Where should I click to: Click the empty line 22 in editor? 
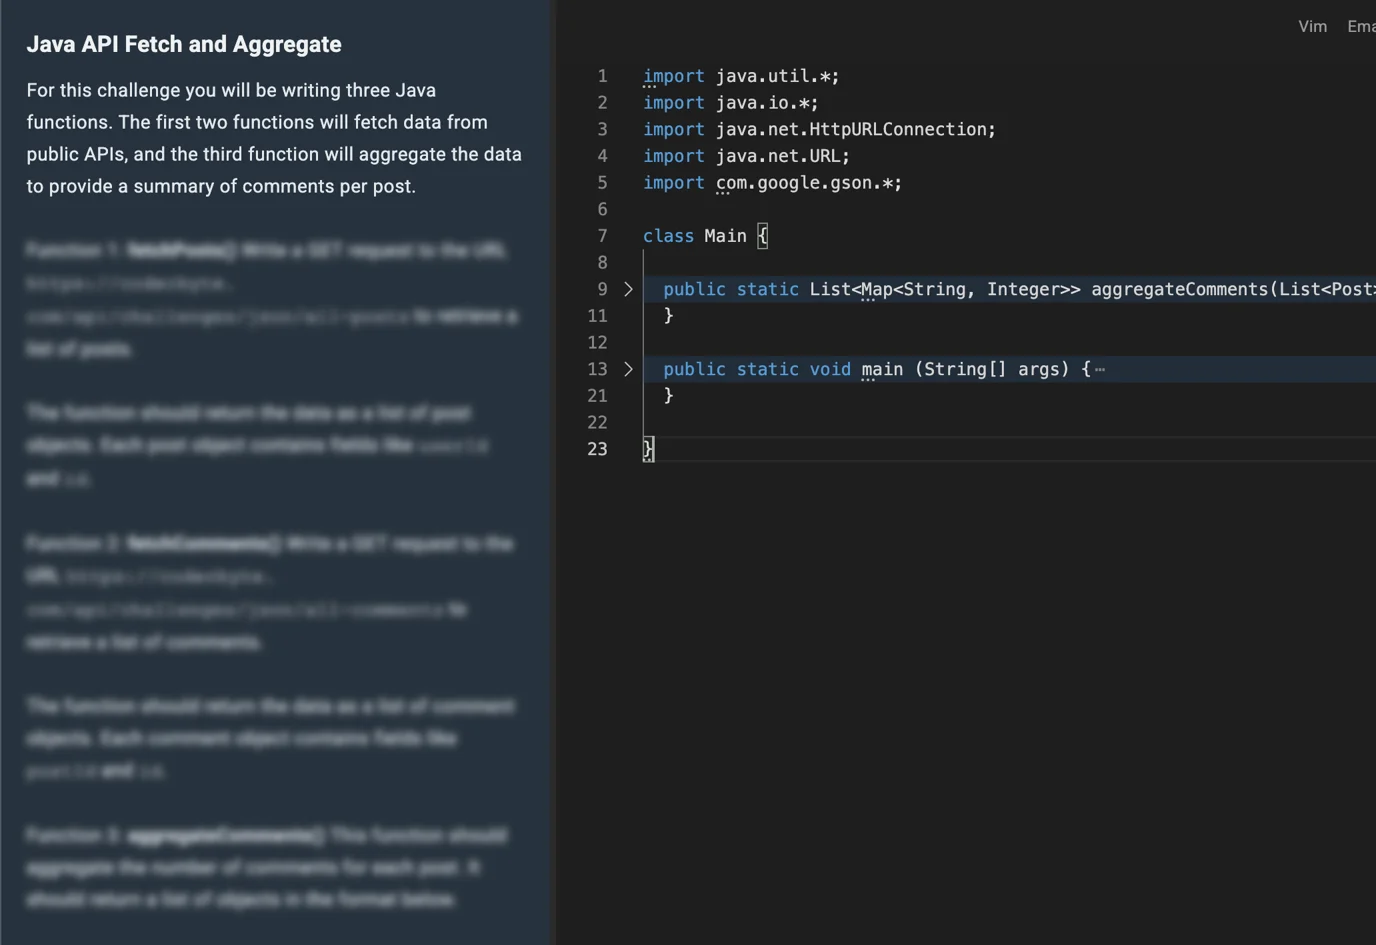[900, 422]
